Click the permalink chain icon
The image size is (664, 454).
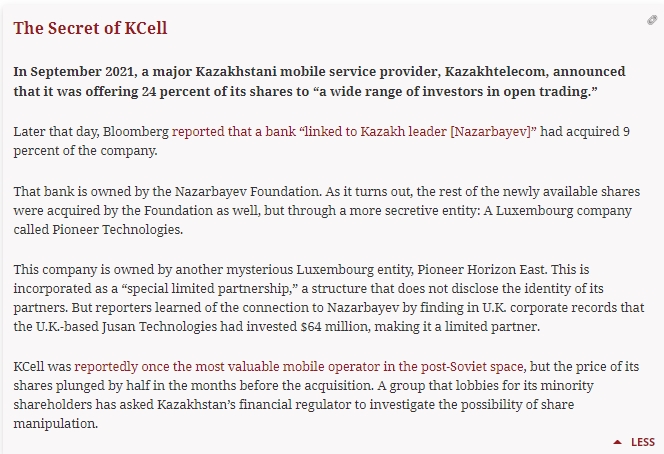click(x=652, y=21)
